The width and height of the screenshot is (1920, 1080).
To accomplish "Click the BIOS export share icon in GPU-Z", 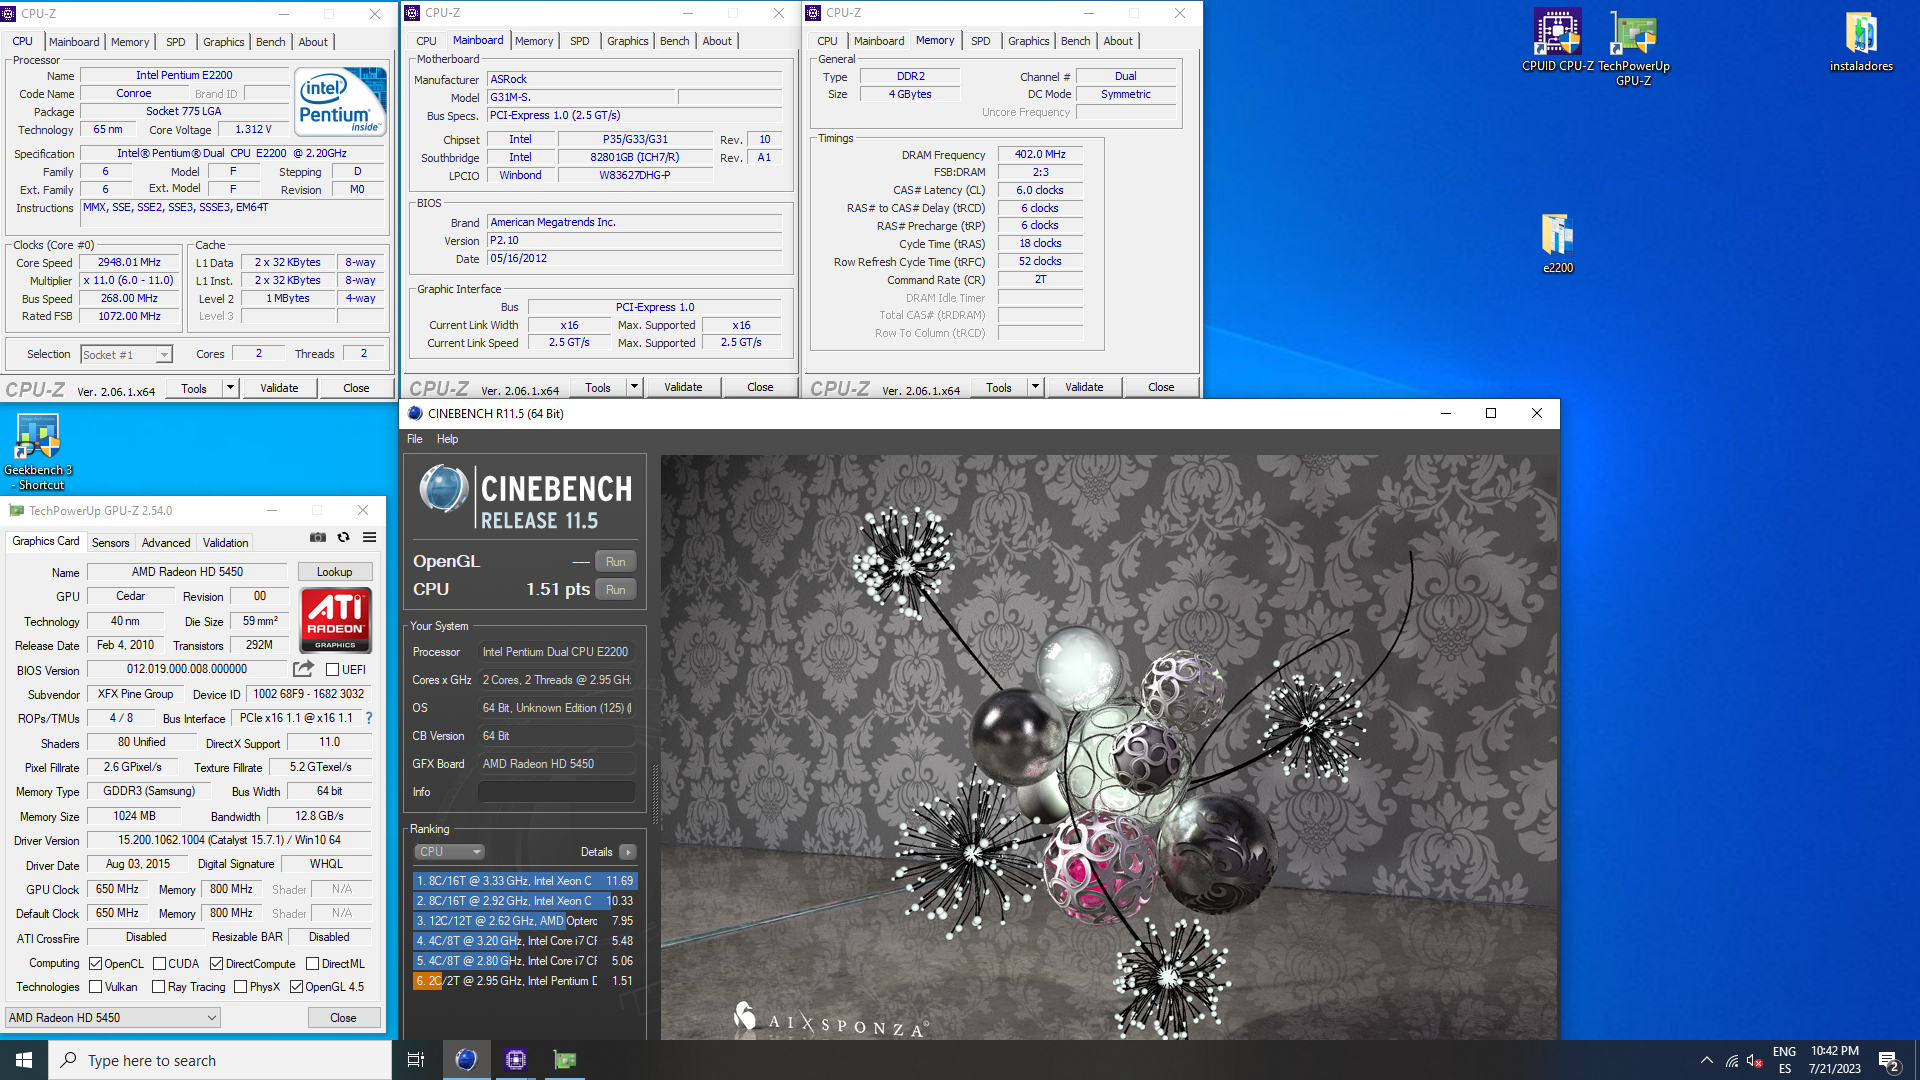I will tap(303, 669).
